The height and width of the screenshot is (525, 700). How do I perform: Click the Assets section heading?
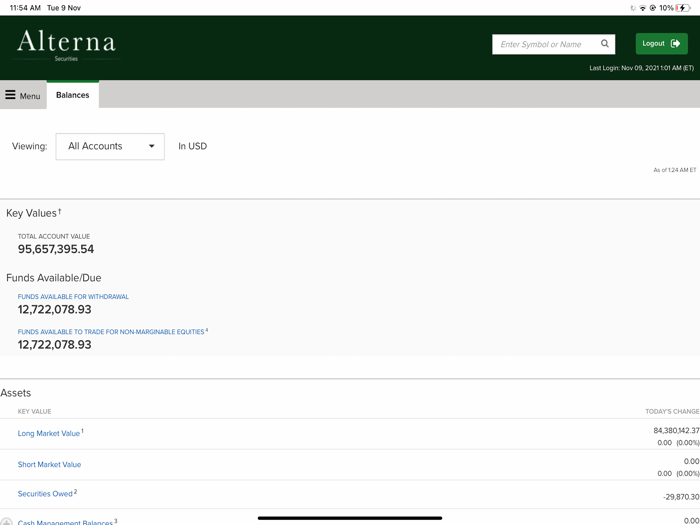pyautogui.click(x=16, y=393)
